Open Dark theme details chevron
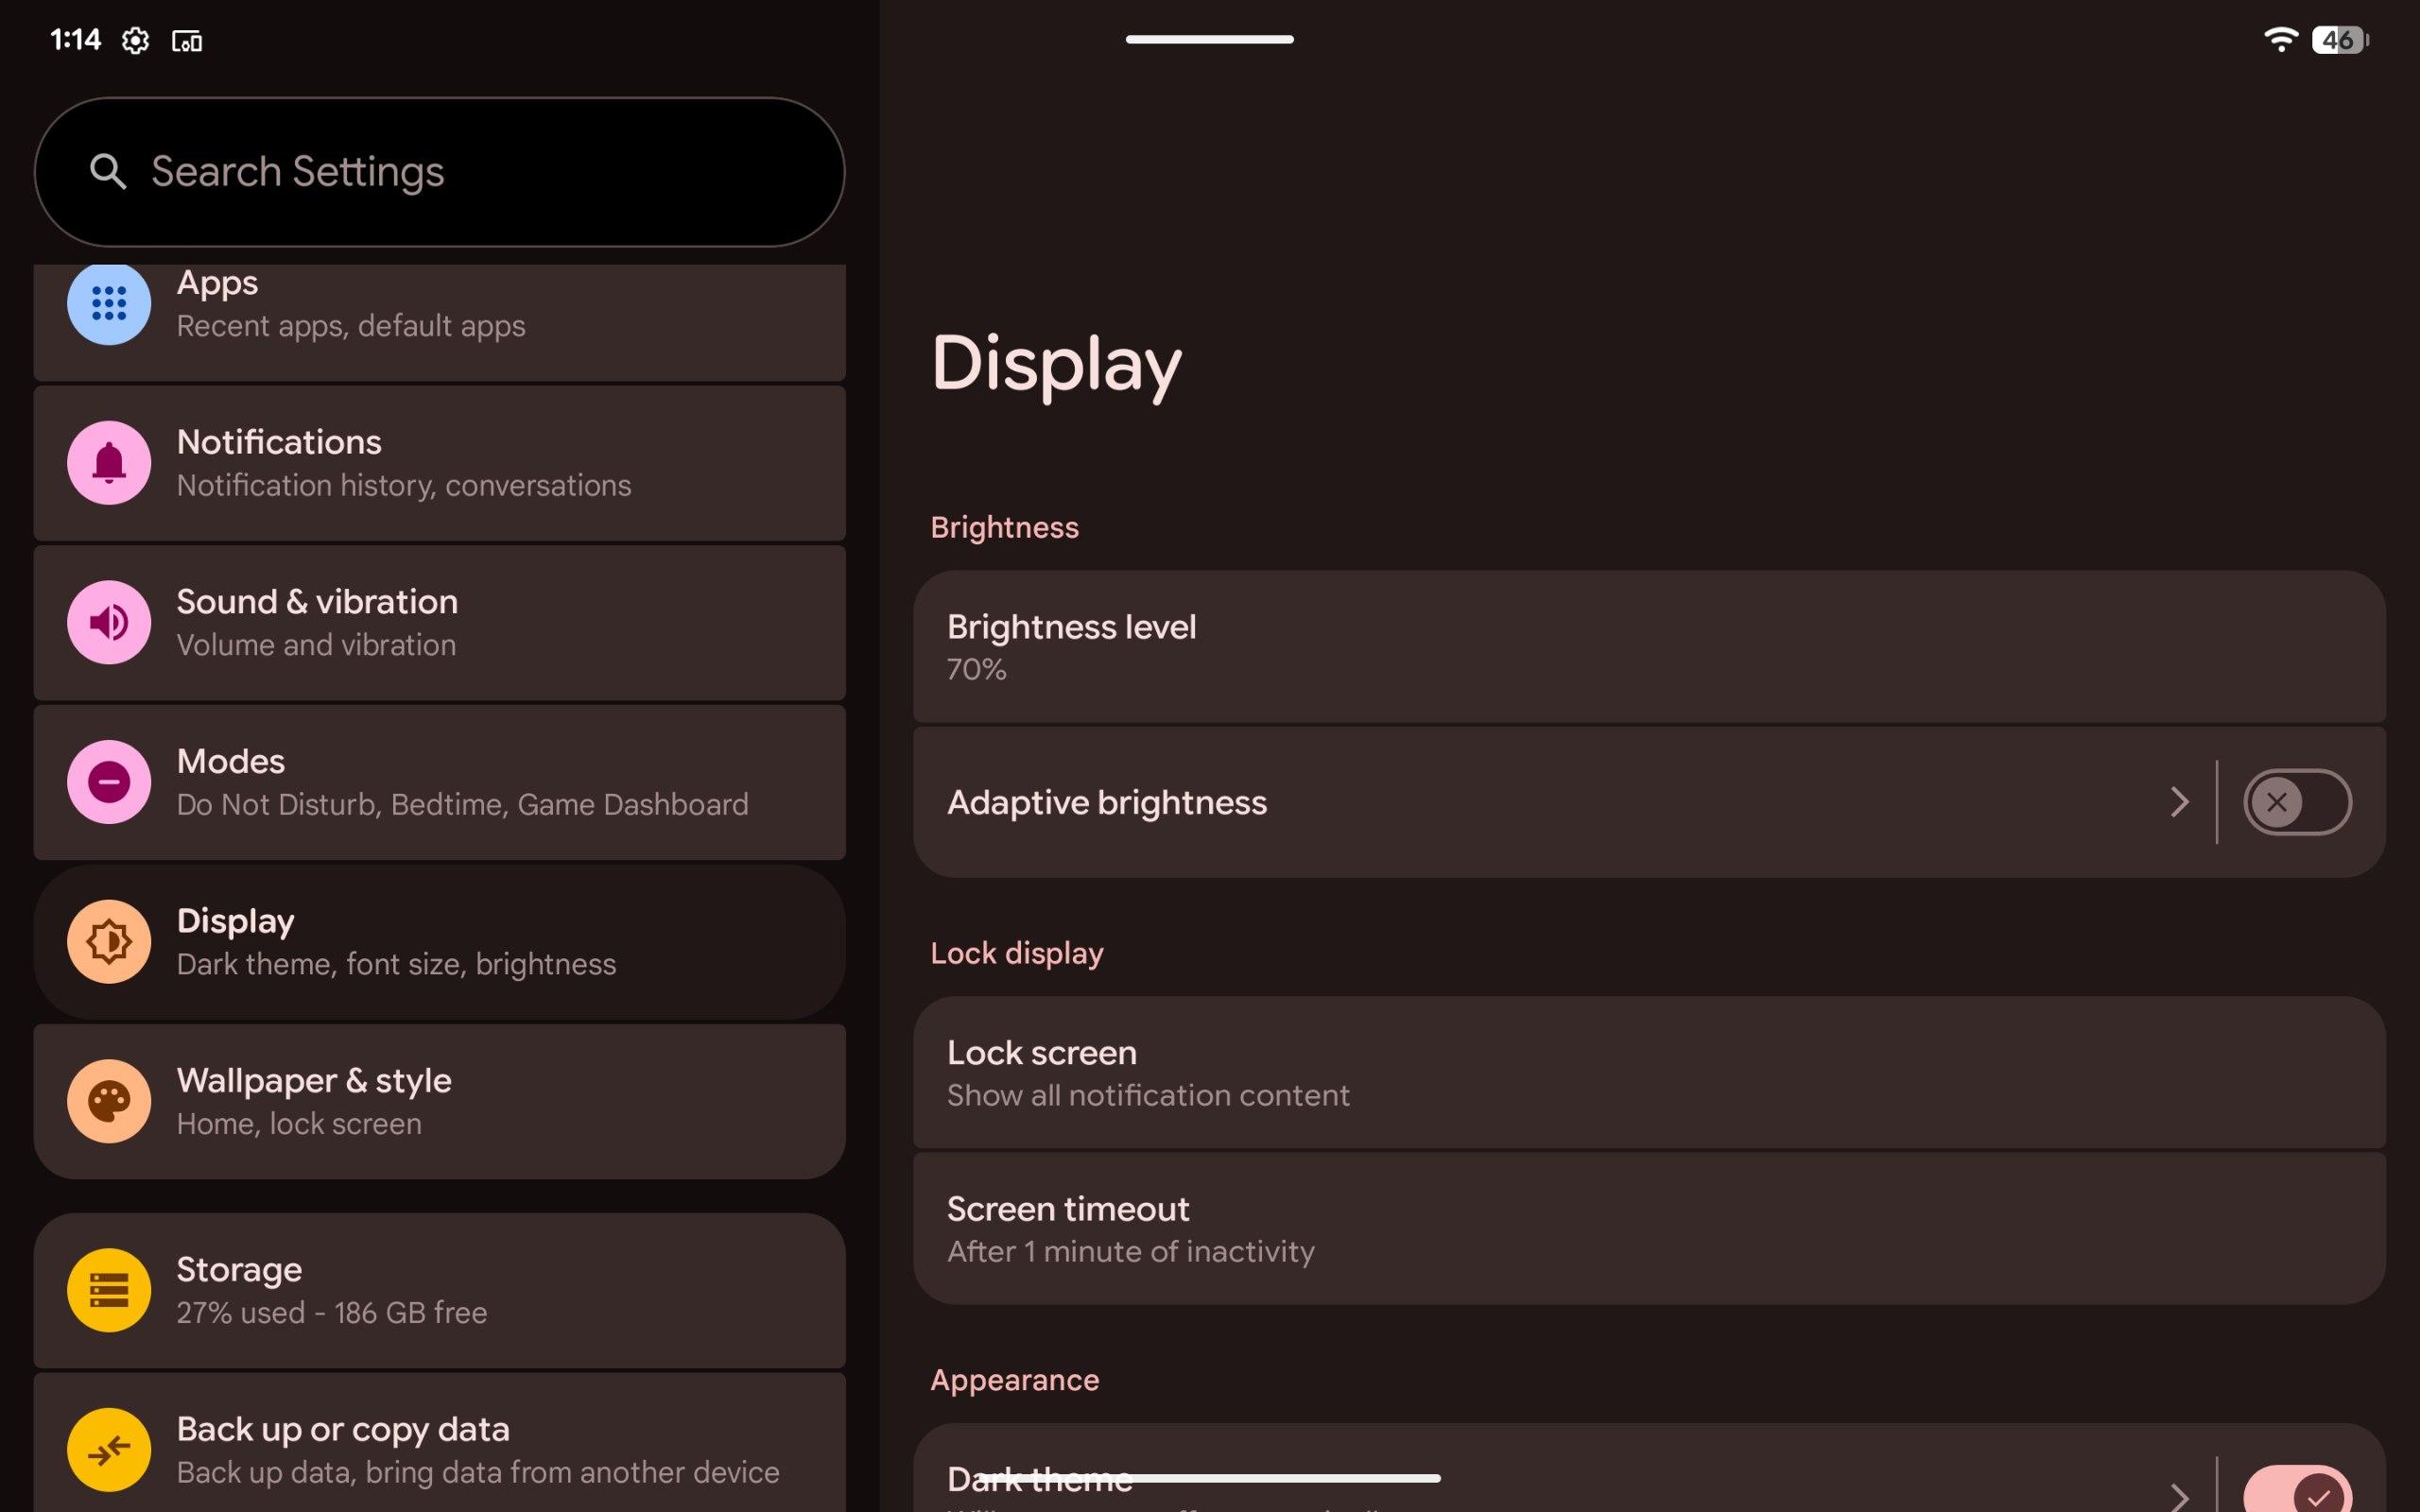2420x1512 pixels. [2180, 1496]
